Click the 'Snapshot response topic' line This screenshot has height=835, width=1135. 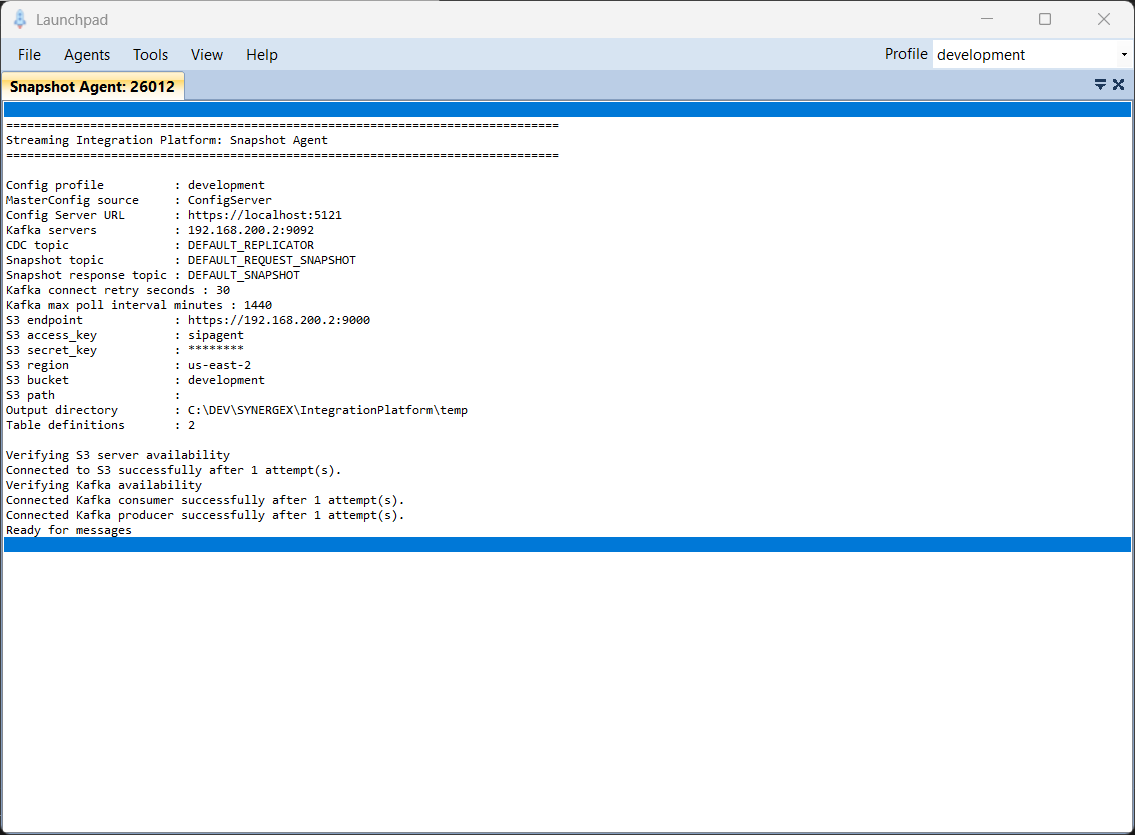[x=153, y=276]
